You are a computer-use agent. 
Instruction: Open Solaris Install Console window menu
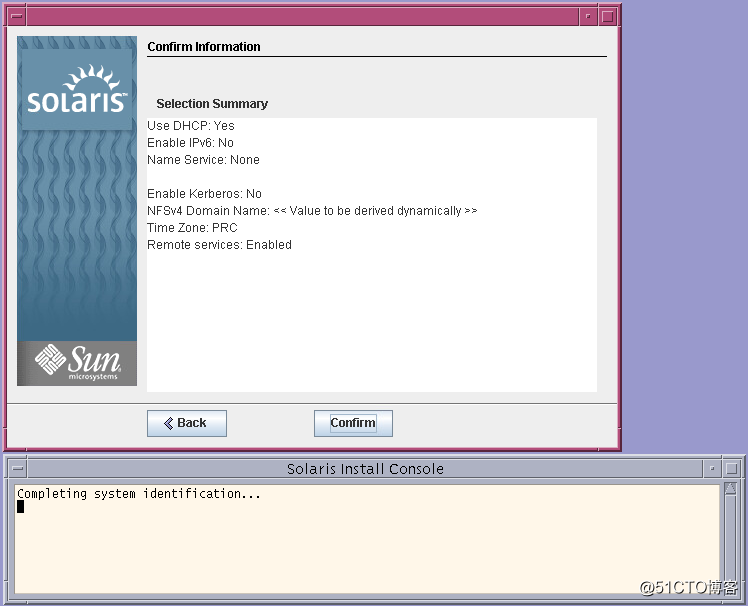coord(18,469)
